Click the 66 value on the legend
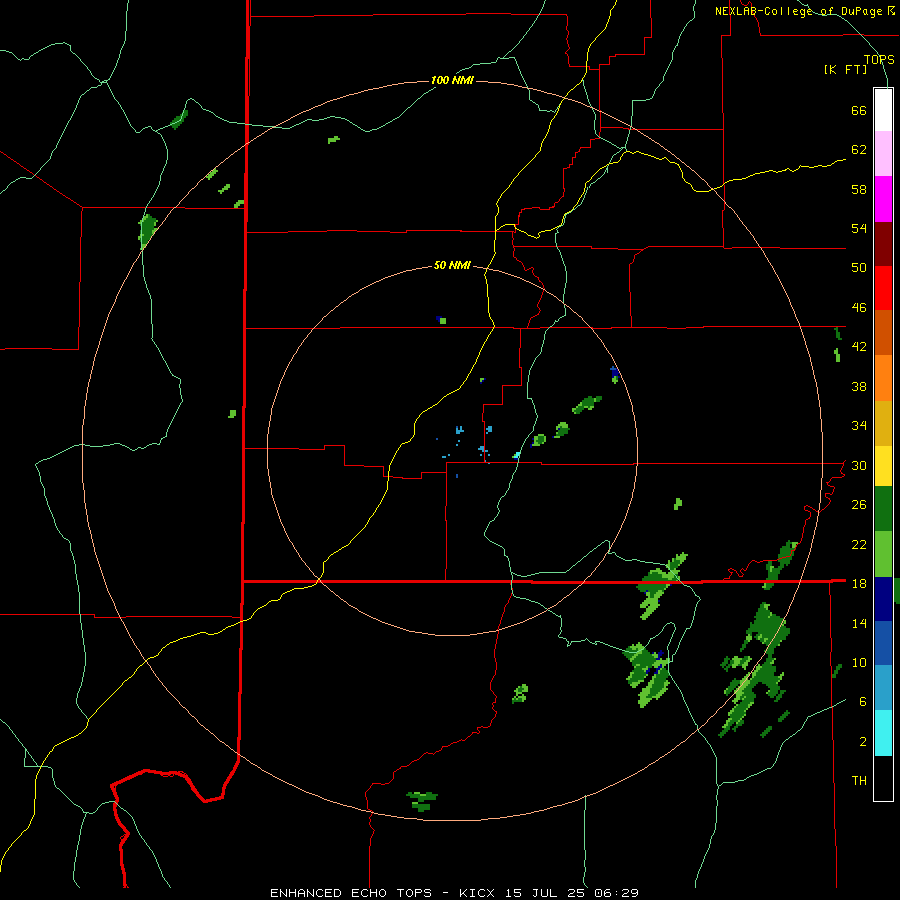 pos(859,111)
